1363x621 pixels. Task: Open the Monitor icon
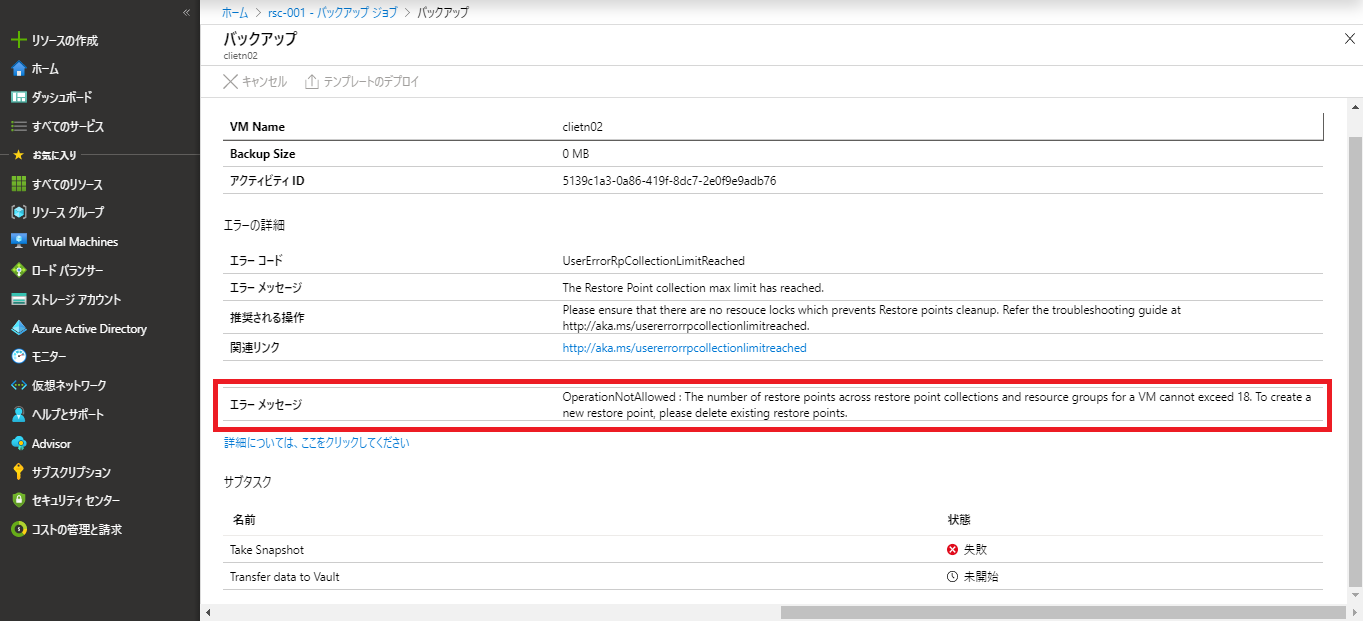pos(18,357)
